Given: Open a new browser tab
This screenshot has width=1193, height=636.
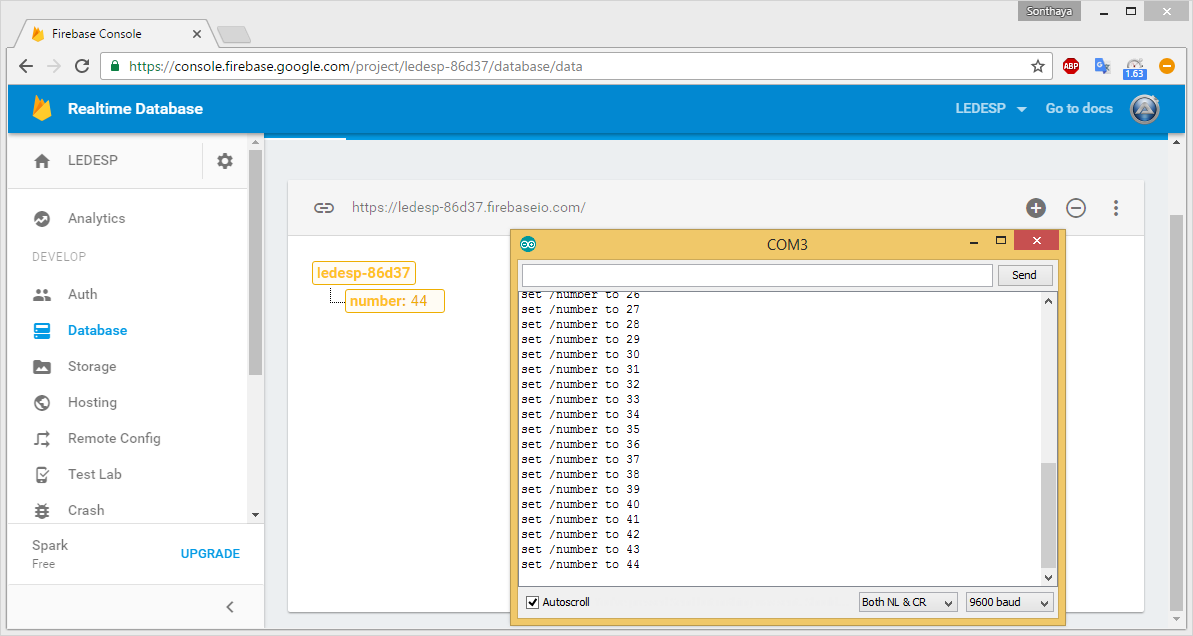Looking at the screenshot, I should click(233, 34).
